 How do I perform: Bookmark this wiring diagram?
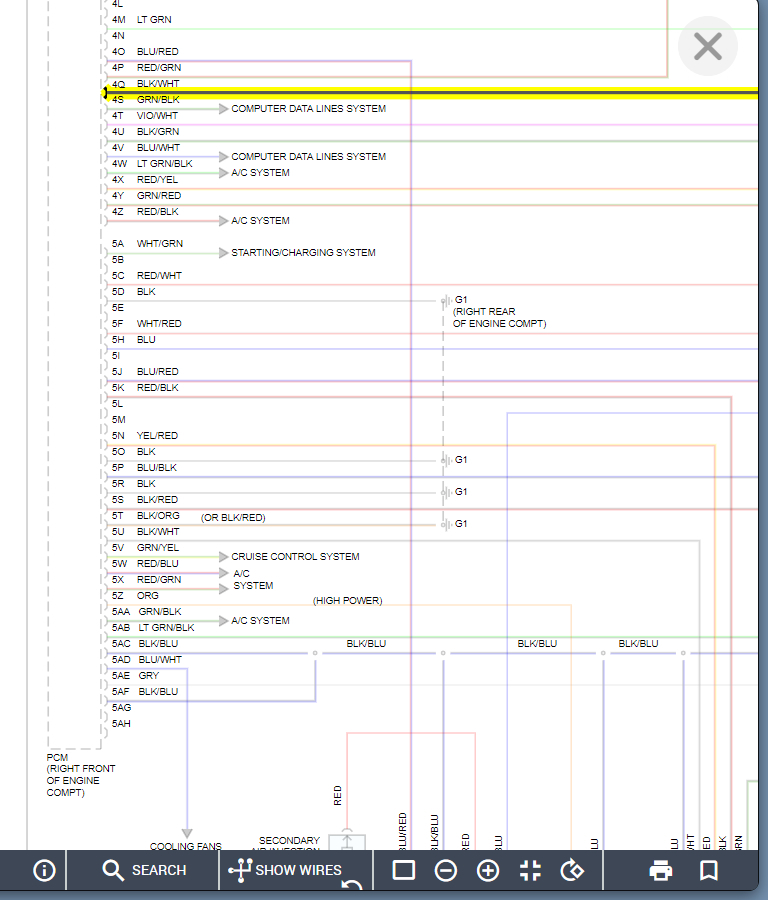(709, 870)
